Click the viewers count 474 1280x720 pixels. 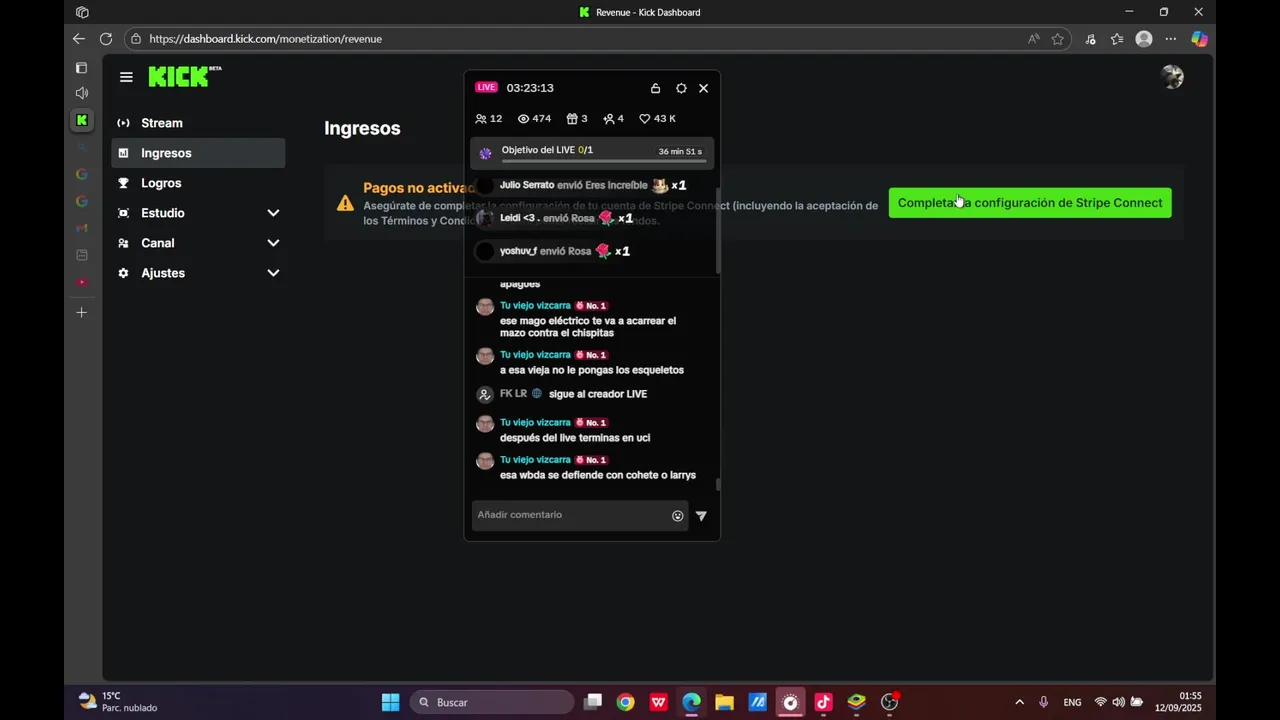coord(534,118)
